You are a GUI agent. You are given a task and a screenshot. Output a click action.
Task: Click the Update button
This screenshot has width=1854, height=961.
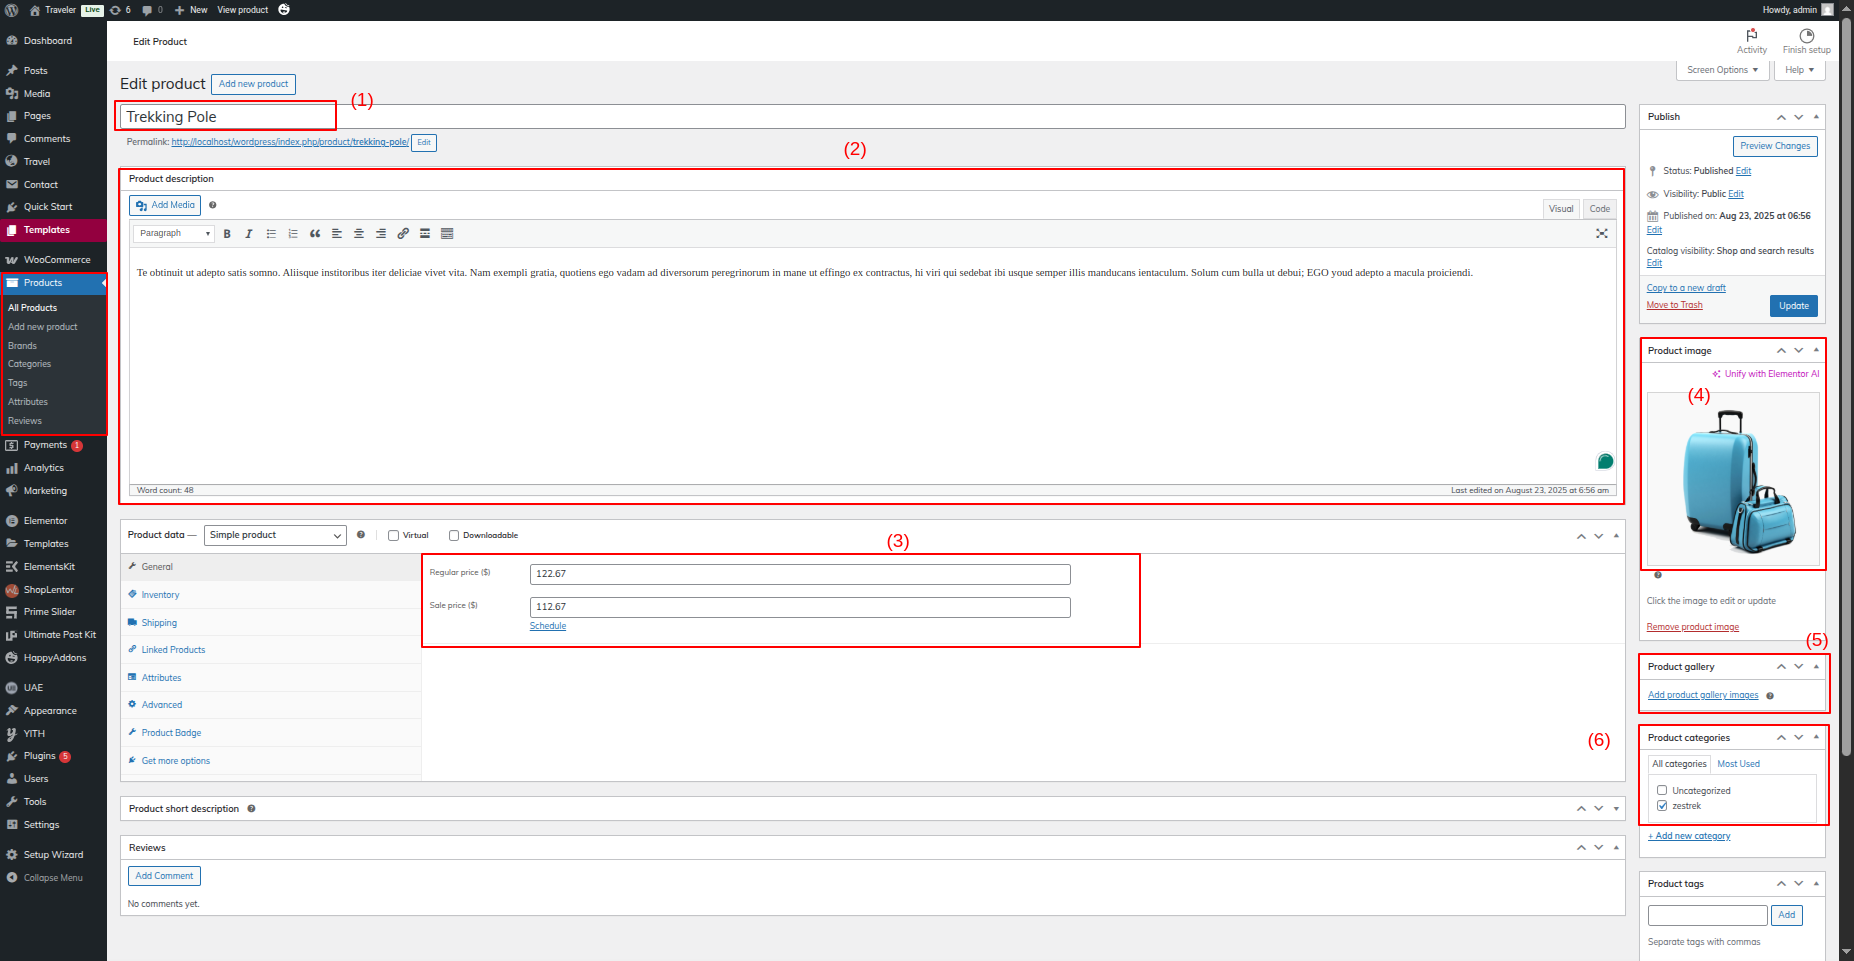click(1793, 306)
